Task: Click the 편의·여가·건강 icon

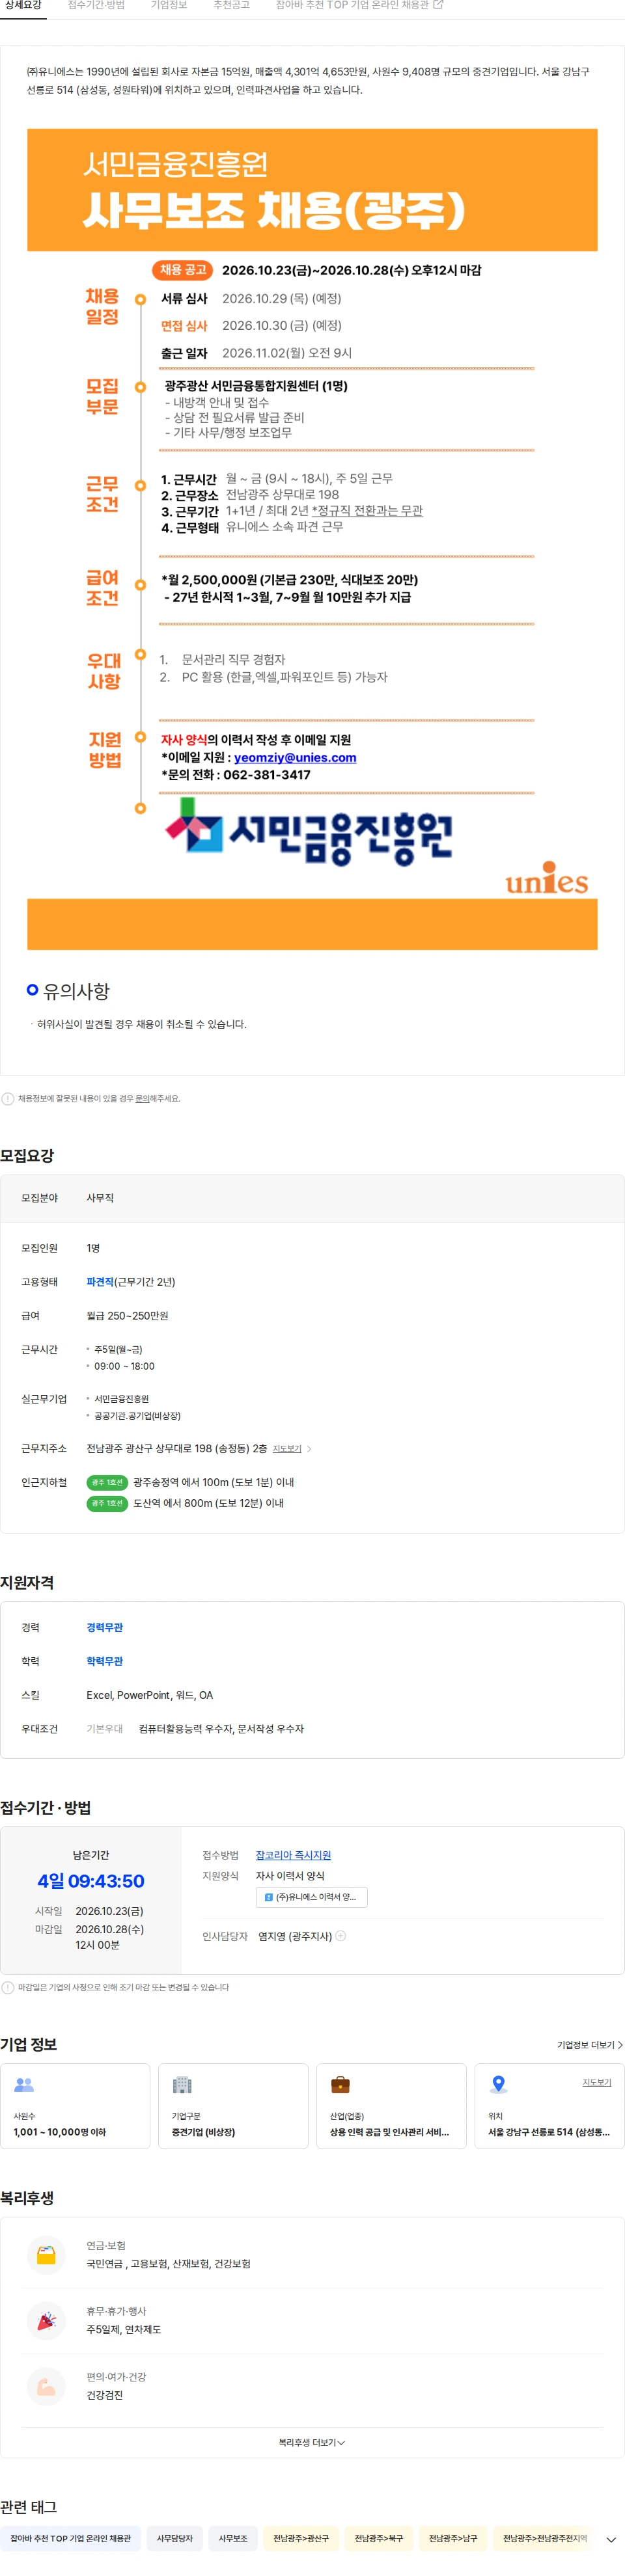Action: pyautogui.click(x=46, y=2387)
